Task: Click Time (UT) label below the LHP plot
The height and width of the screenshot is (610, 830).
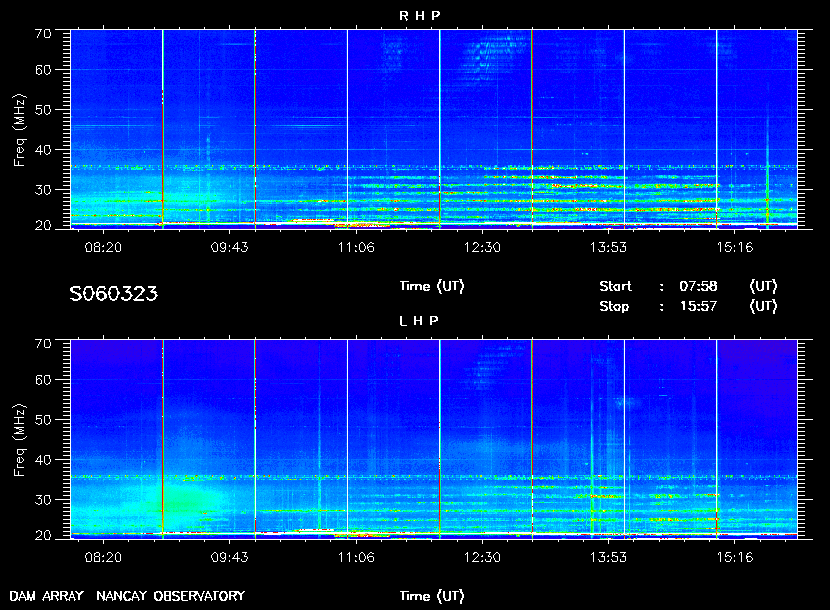Action: [432, 596]
